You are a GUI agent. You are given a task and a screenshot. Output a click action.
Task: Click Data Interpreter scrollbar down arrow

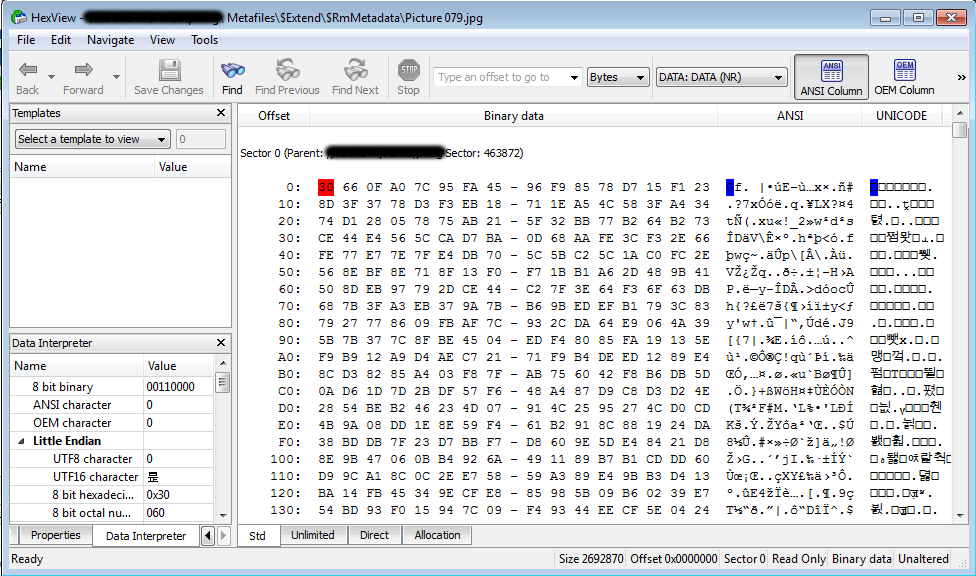tap(223, 516)
